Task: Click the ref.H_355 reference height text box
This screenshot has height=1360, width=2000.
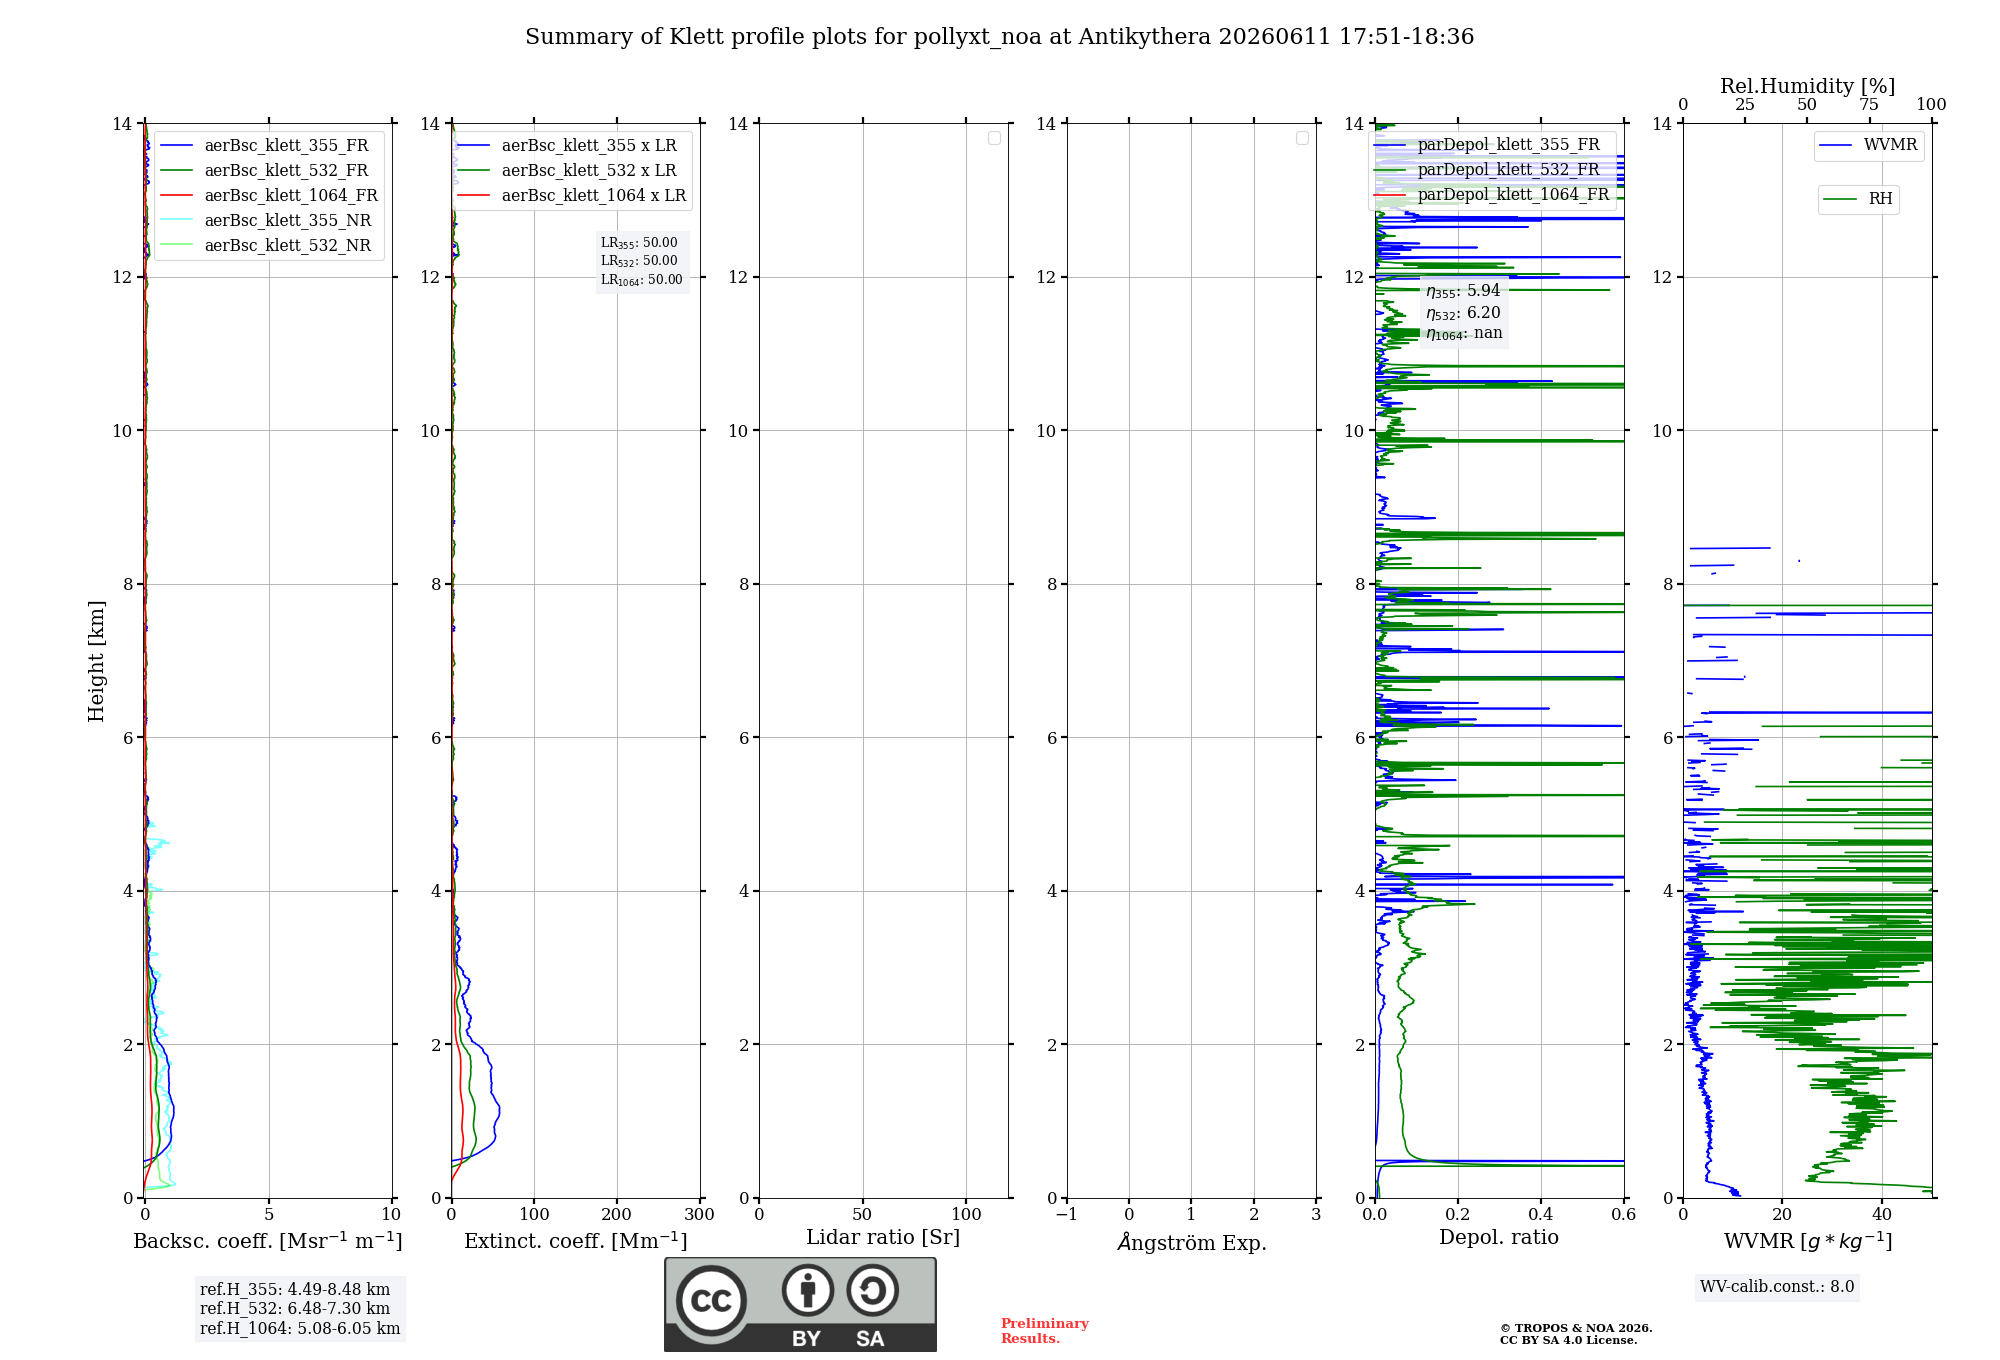Action: pos(300,1308)
